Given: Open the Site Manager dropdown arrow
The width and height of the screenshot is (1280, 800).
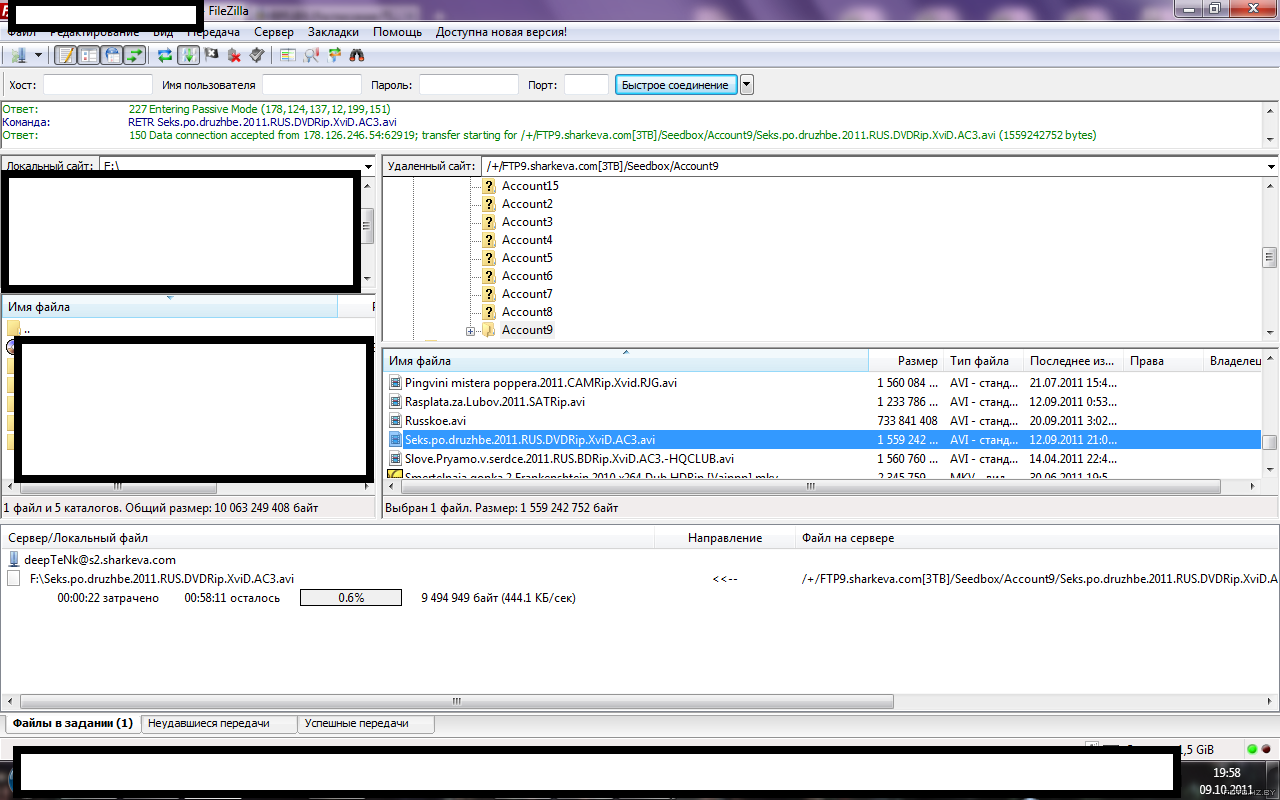Looking at the screenshot, I should (38, 55).
